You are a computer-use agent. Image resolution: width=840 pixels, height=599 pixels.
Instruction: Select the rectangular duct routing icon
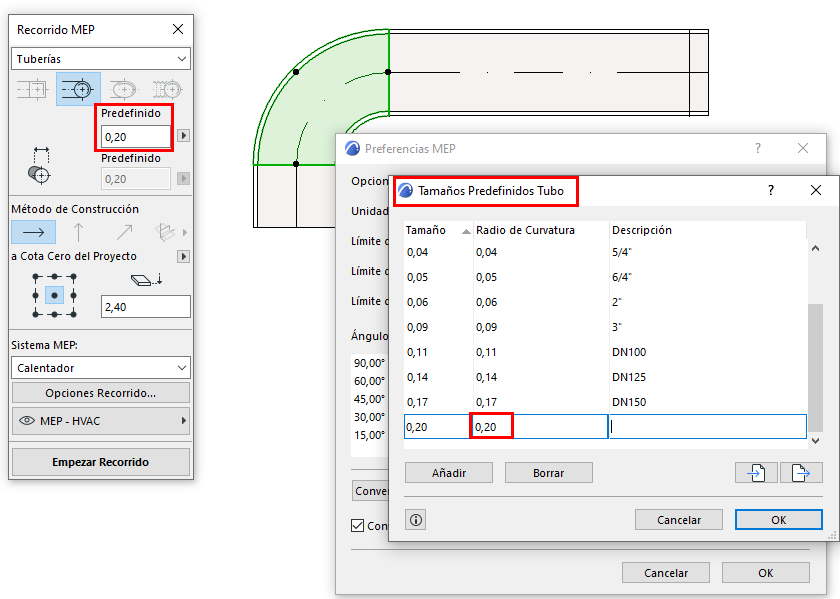(x=33, y=89)
